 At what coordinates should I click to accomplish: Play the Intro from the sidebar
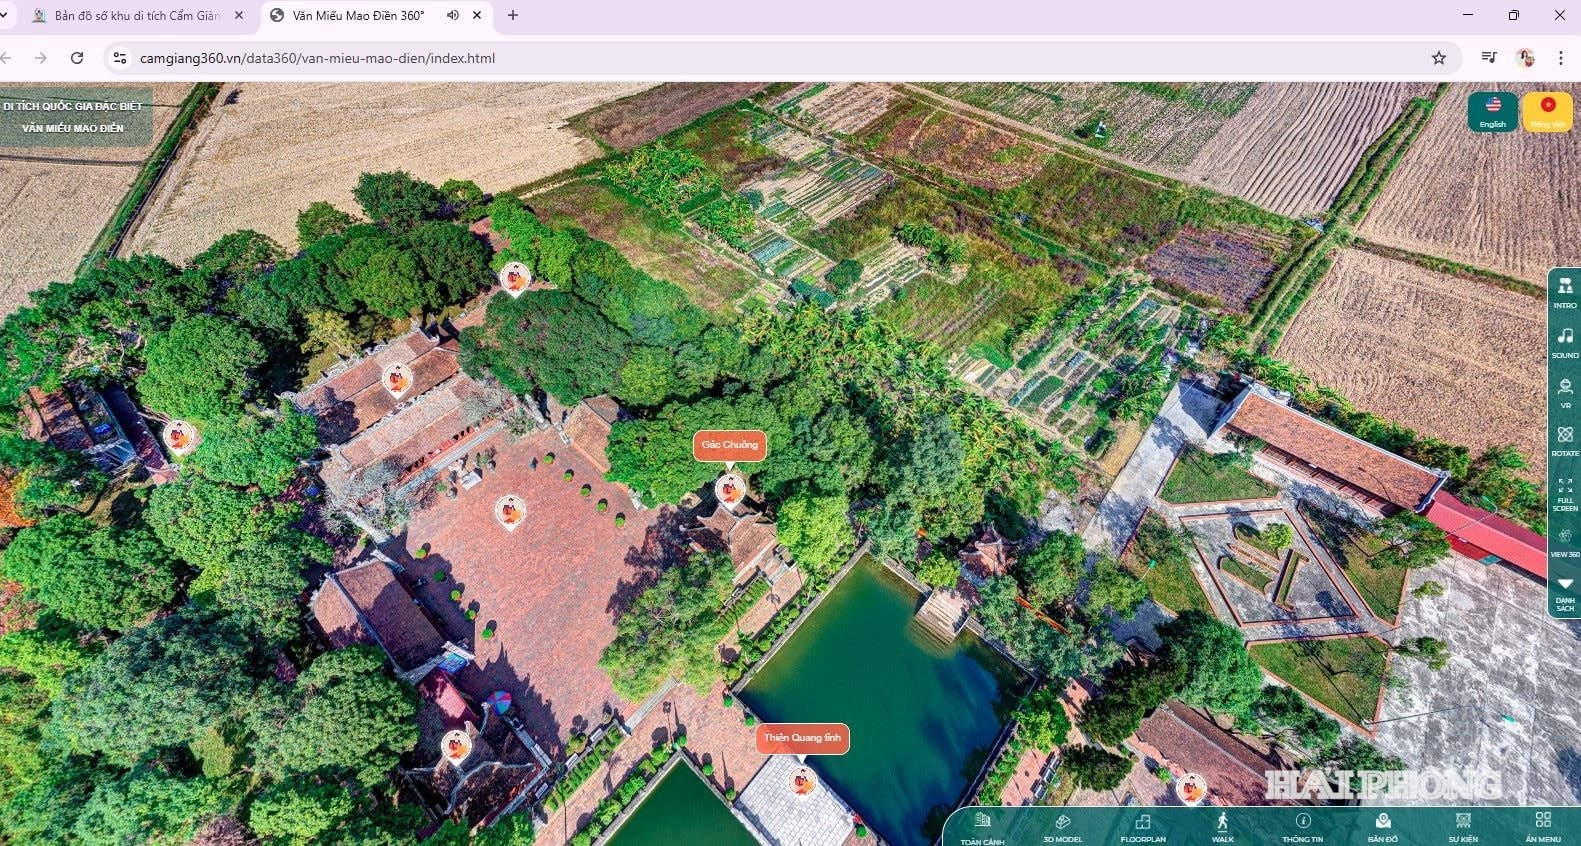tap(1565, 291)
